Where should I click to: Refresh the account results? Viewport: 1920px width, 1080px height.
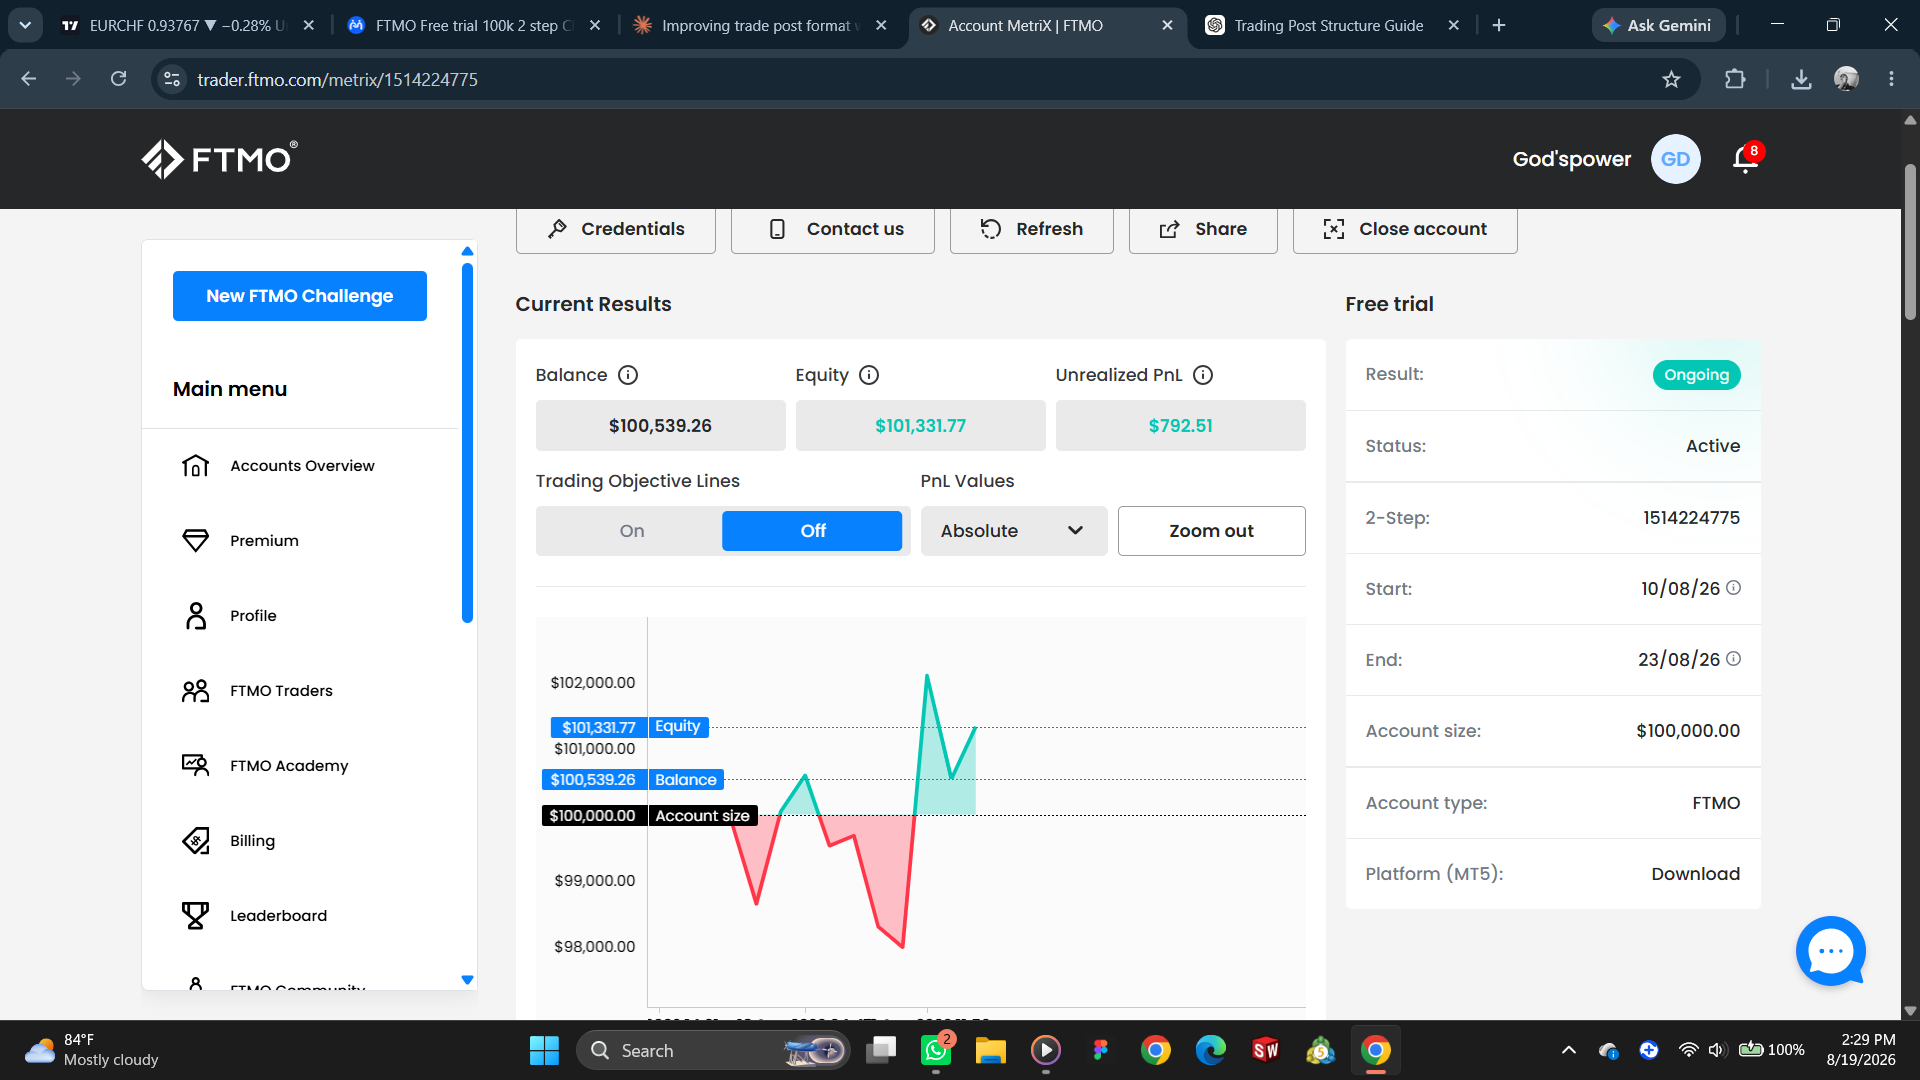click(1032, 229)
